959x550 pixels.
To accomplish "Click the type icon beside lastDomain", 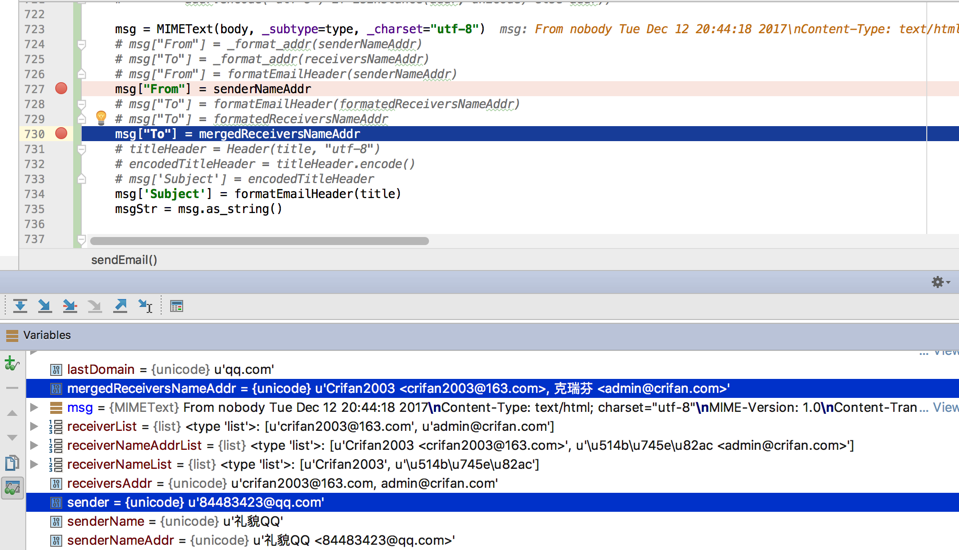I will pos(56,370).
